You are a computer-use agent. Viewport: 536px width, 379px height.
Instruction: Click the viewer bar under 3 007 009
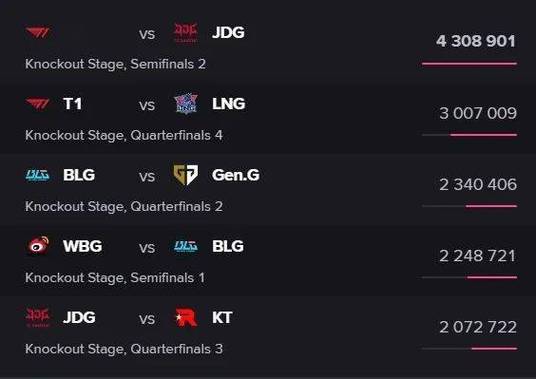469,135
